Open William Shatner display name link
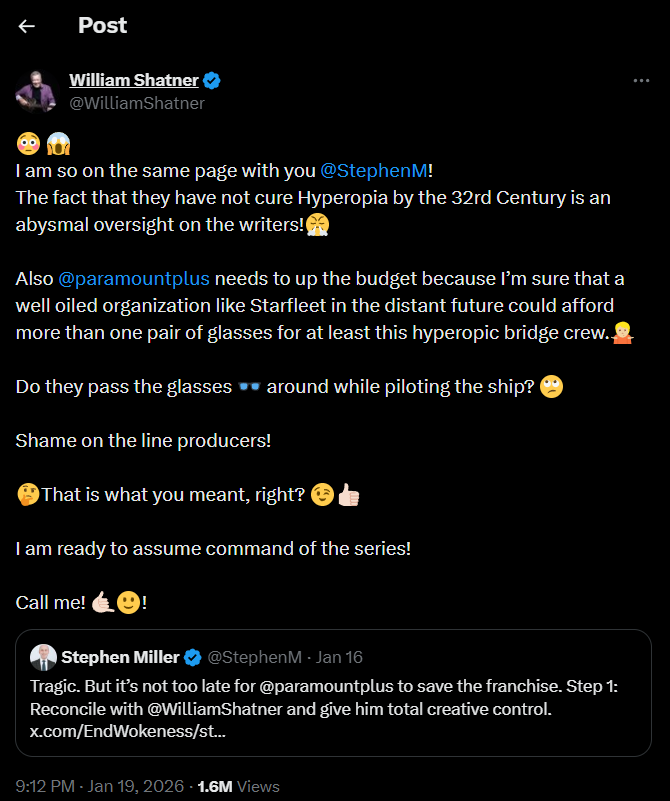Screen dimensions: 670x801 [x=134, y=81]
